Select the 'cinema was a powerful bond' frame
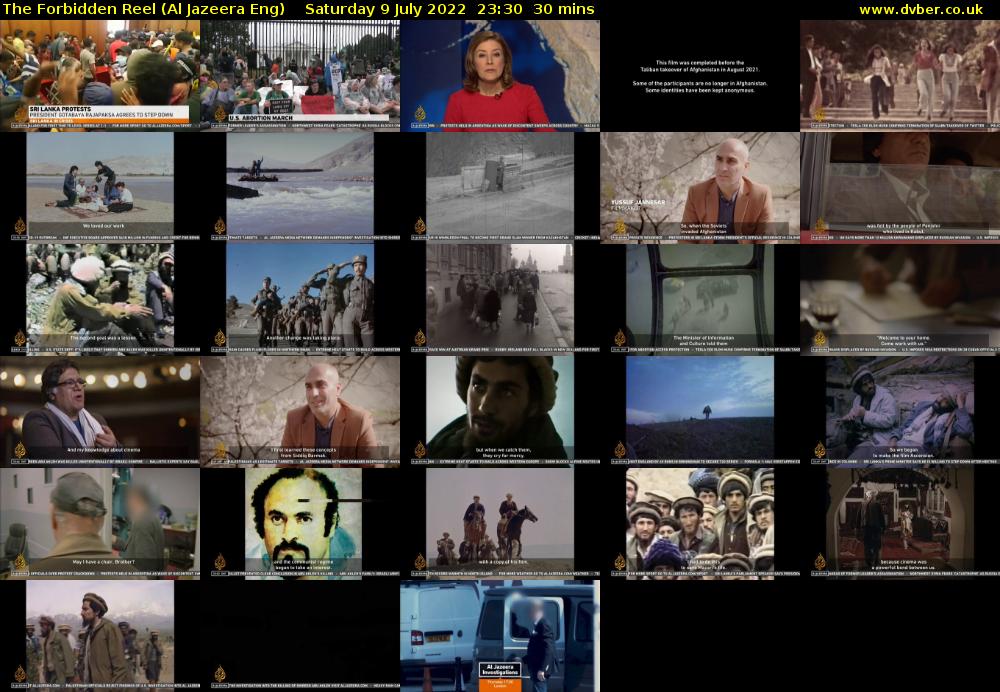The height and width of the screenshot is (692, 1000). pyautogui.click(x=900, y=524)
